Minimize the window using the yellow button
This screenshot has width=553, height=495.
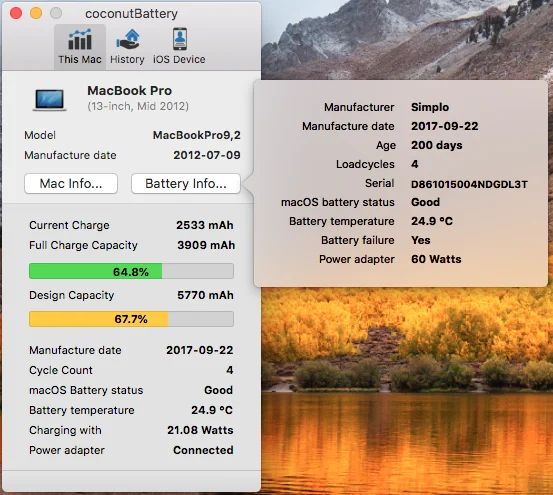(36, 13)
